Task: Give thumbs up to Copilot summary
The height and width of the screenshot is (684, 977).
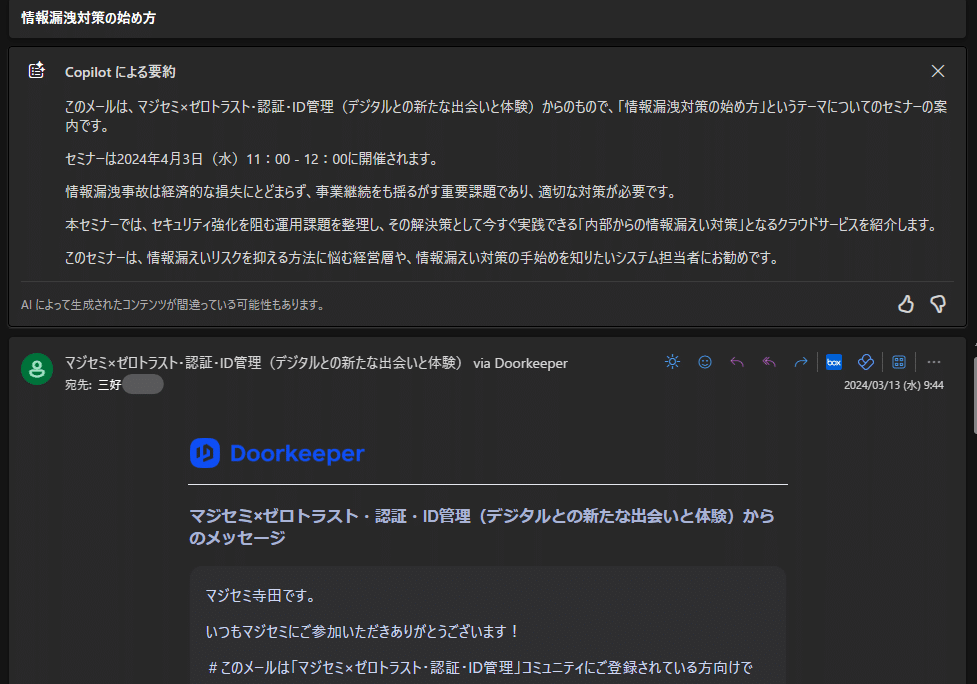Action: 905,304
